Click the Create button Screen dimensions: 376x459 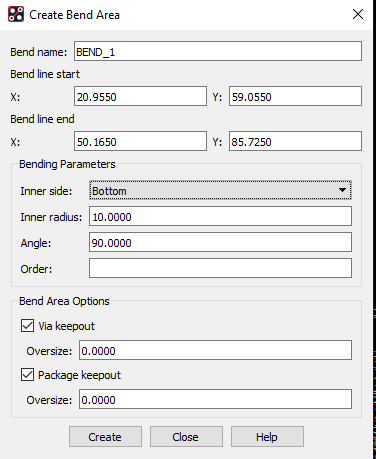[105, 437]
